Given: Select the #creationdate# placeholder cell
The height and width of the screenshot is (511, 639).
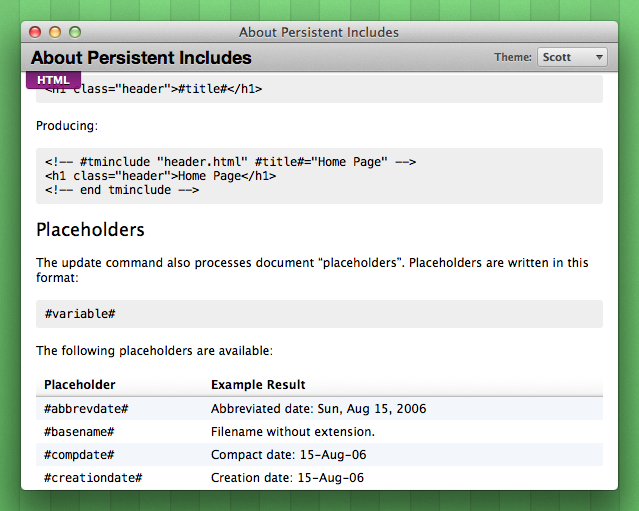Looking at the screenshot, I should click(x=93, y=478).
